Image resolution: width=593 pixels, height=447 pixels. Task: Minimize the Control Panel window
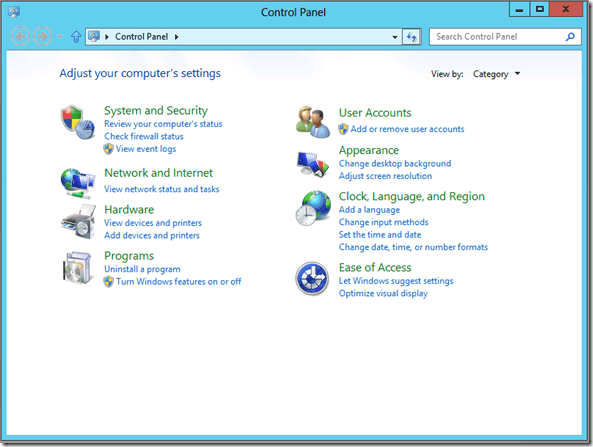(519, 9)
